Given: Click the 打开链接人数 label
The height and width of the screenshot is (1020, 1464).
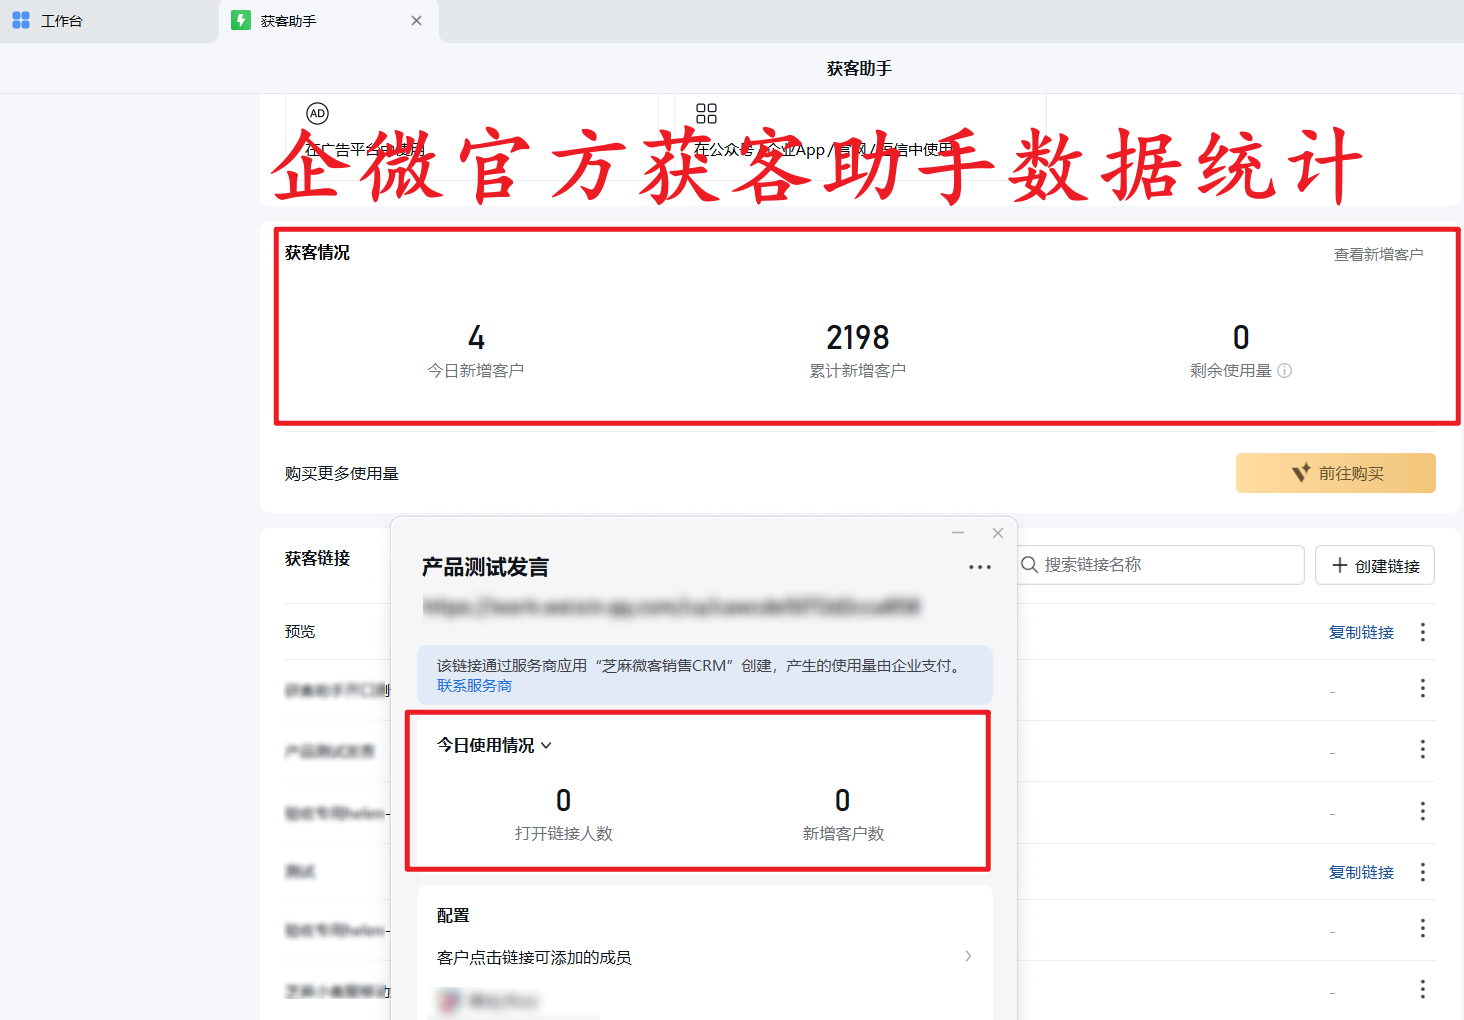Looking at the screenshot, I should [564, 833].
